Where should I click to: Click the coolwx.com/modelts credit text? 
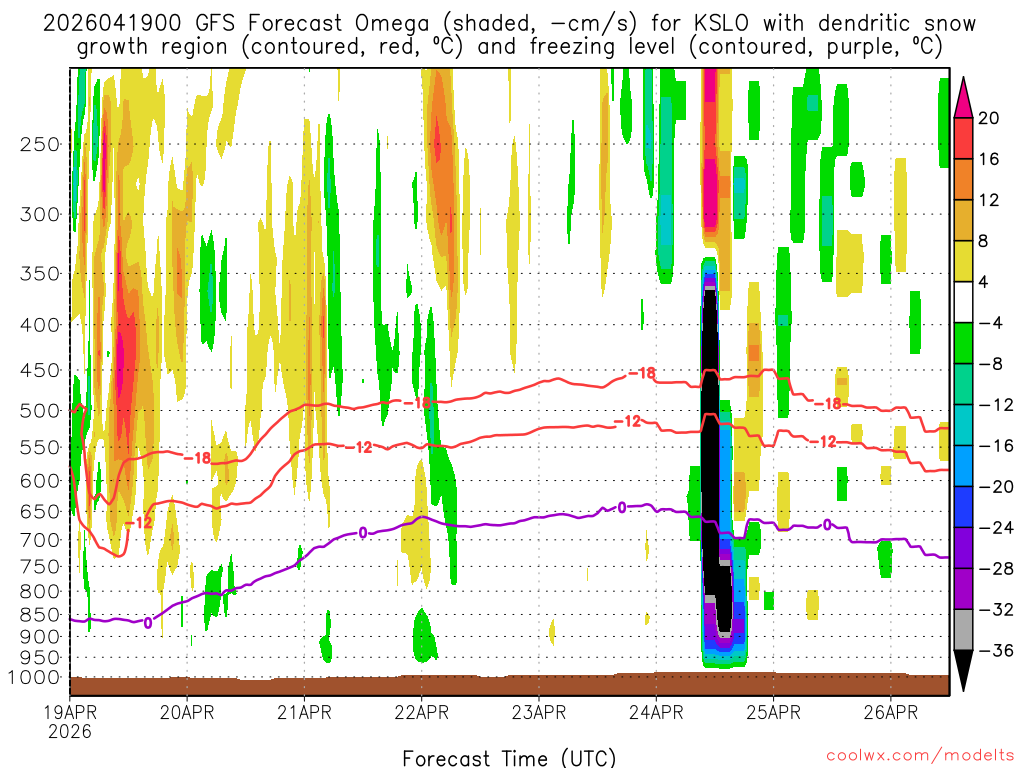(x=920, y=756)
